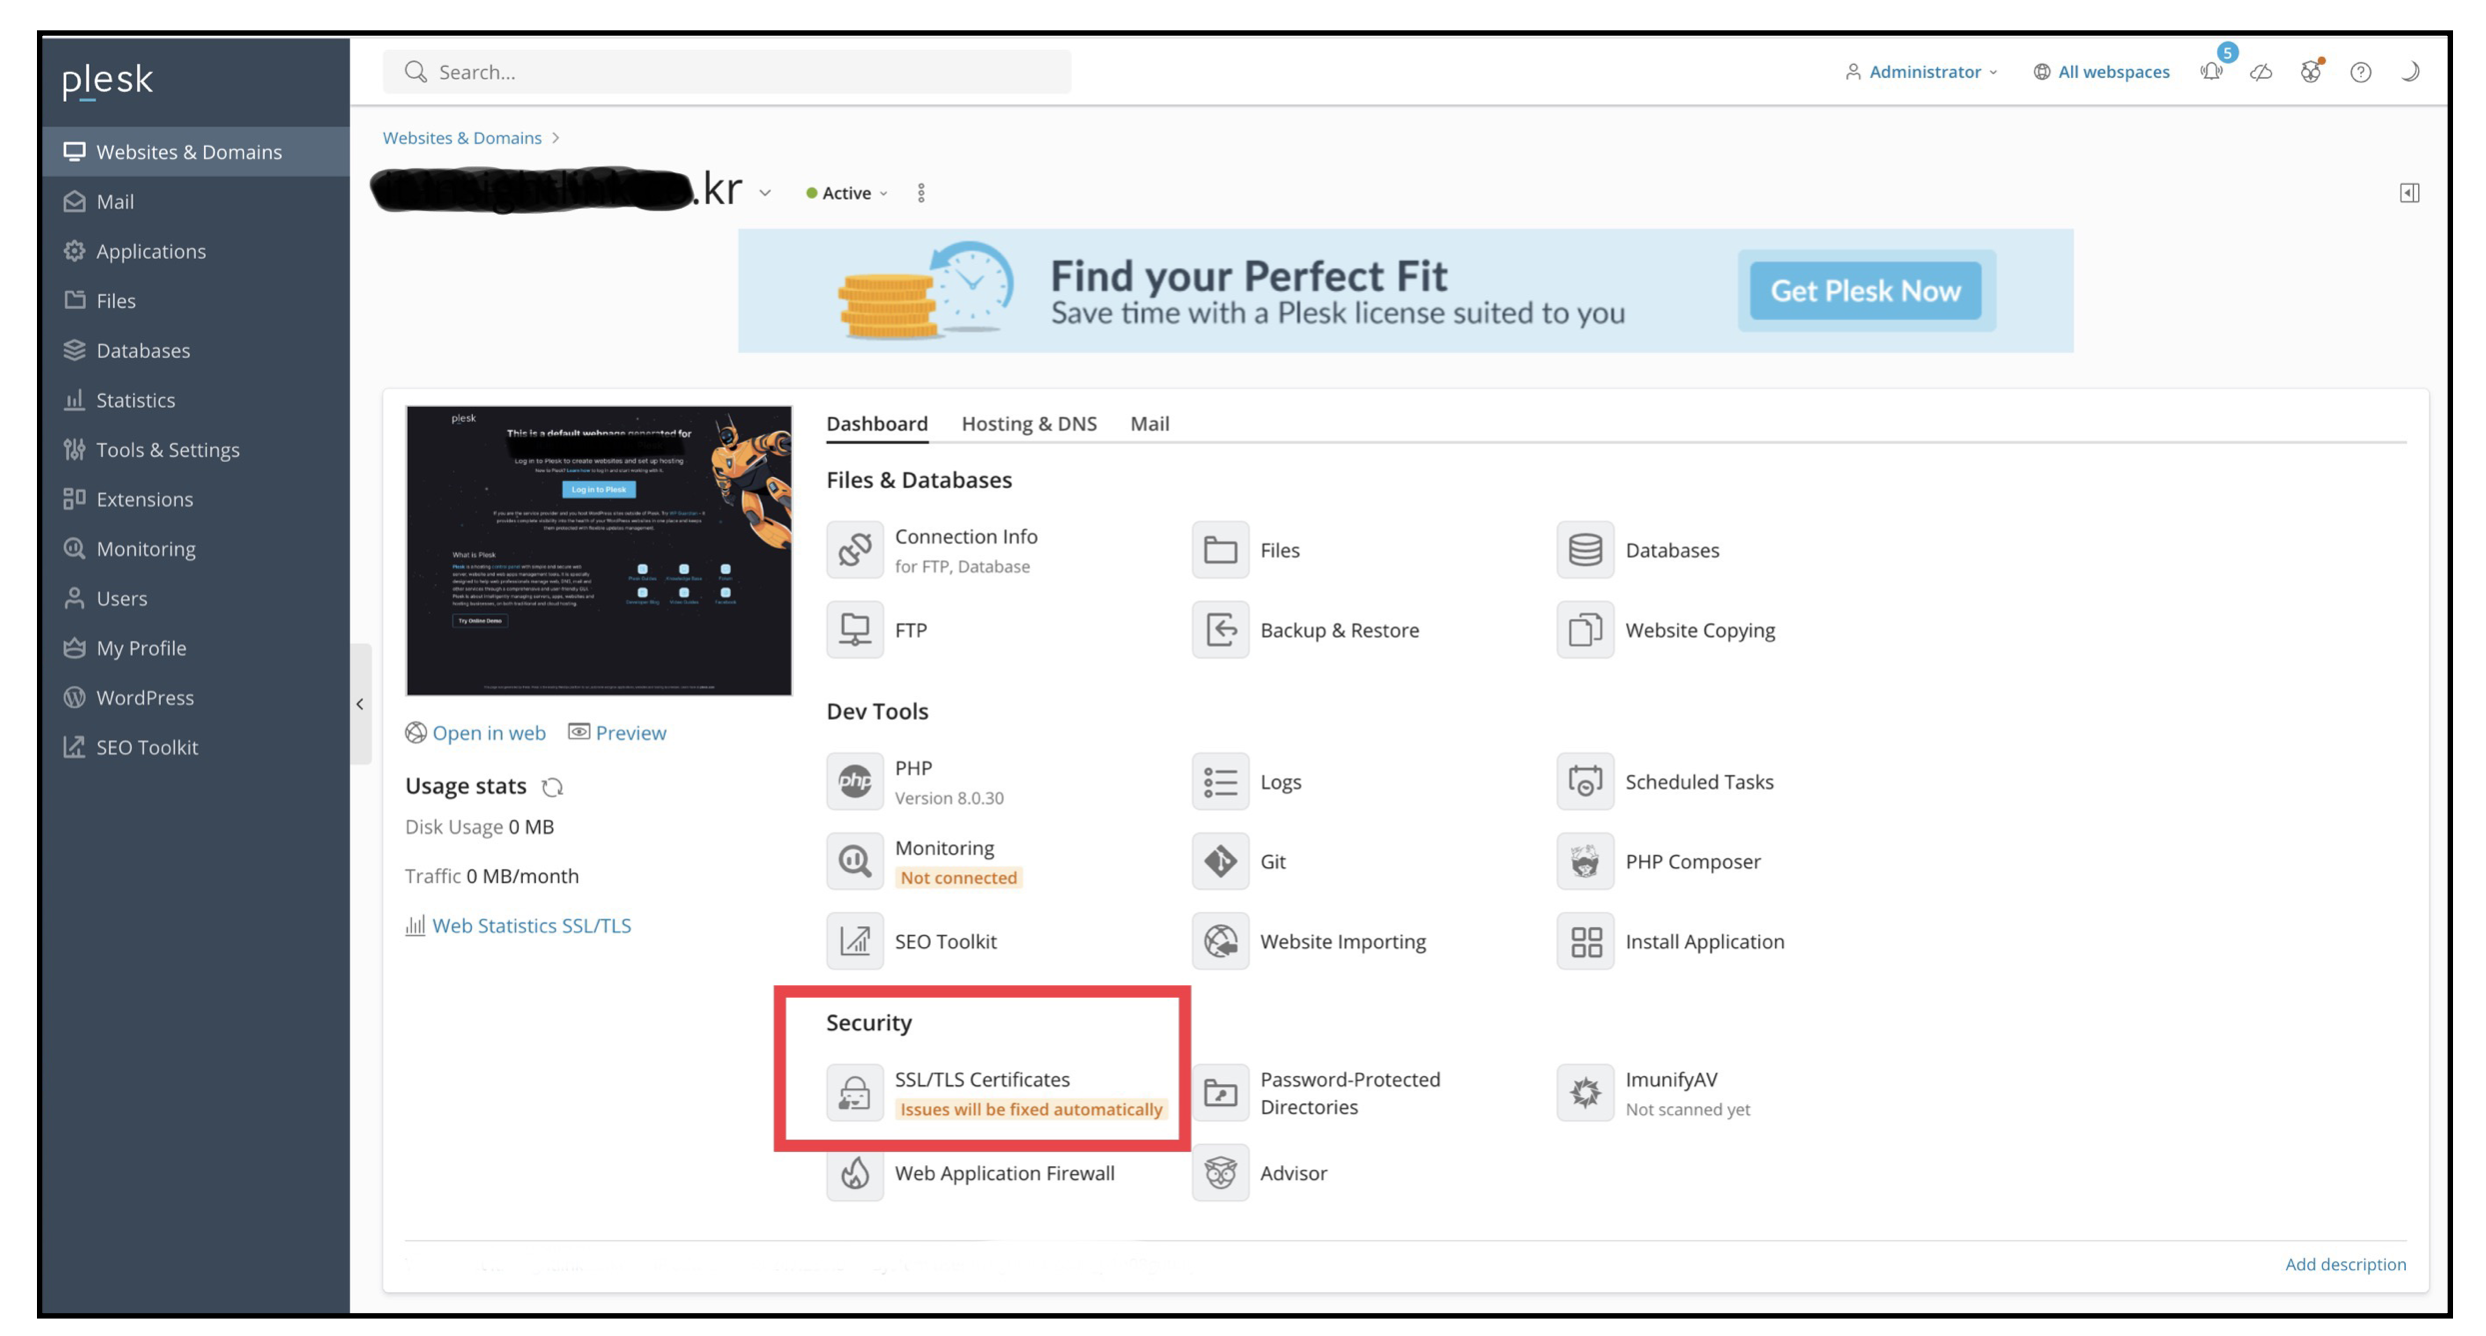Refresh usage stats with the reload icon
Image resolution: width=2486 pixels, height=1336 pixels.
tap(552, 787)
